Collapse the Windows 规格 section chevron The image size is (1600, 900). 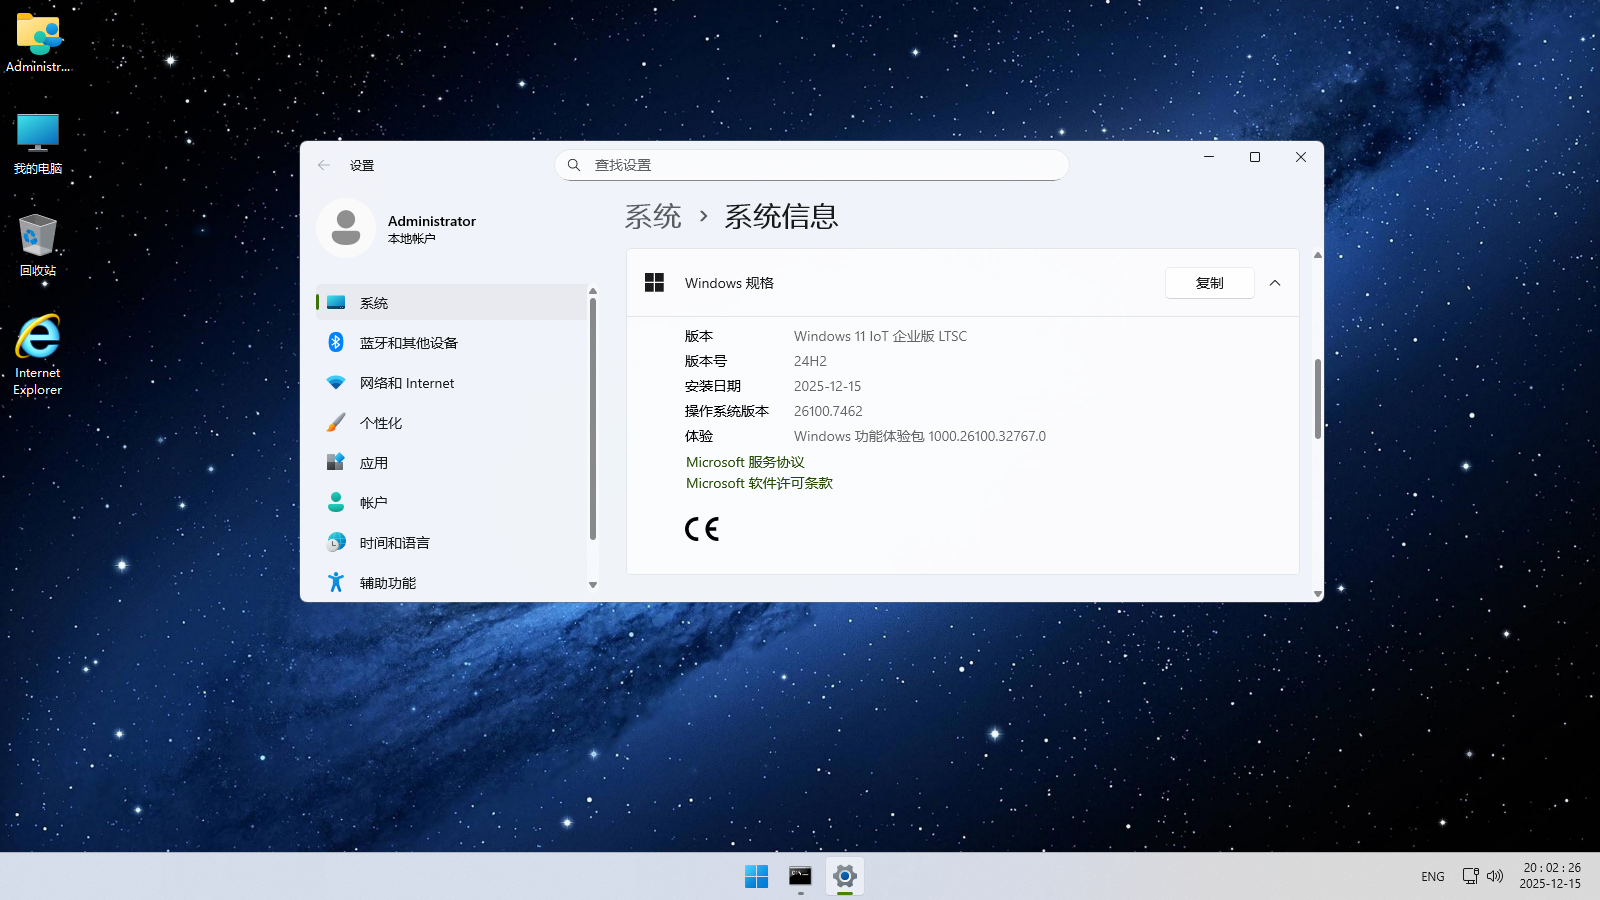1275,283
